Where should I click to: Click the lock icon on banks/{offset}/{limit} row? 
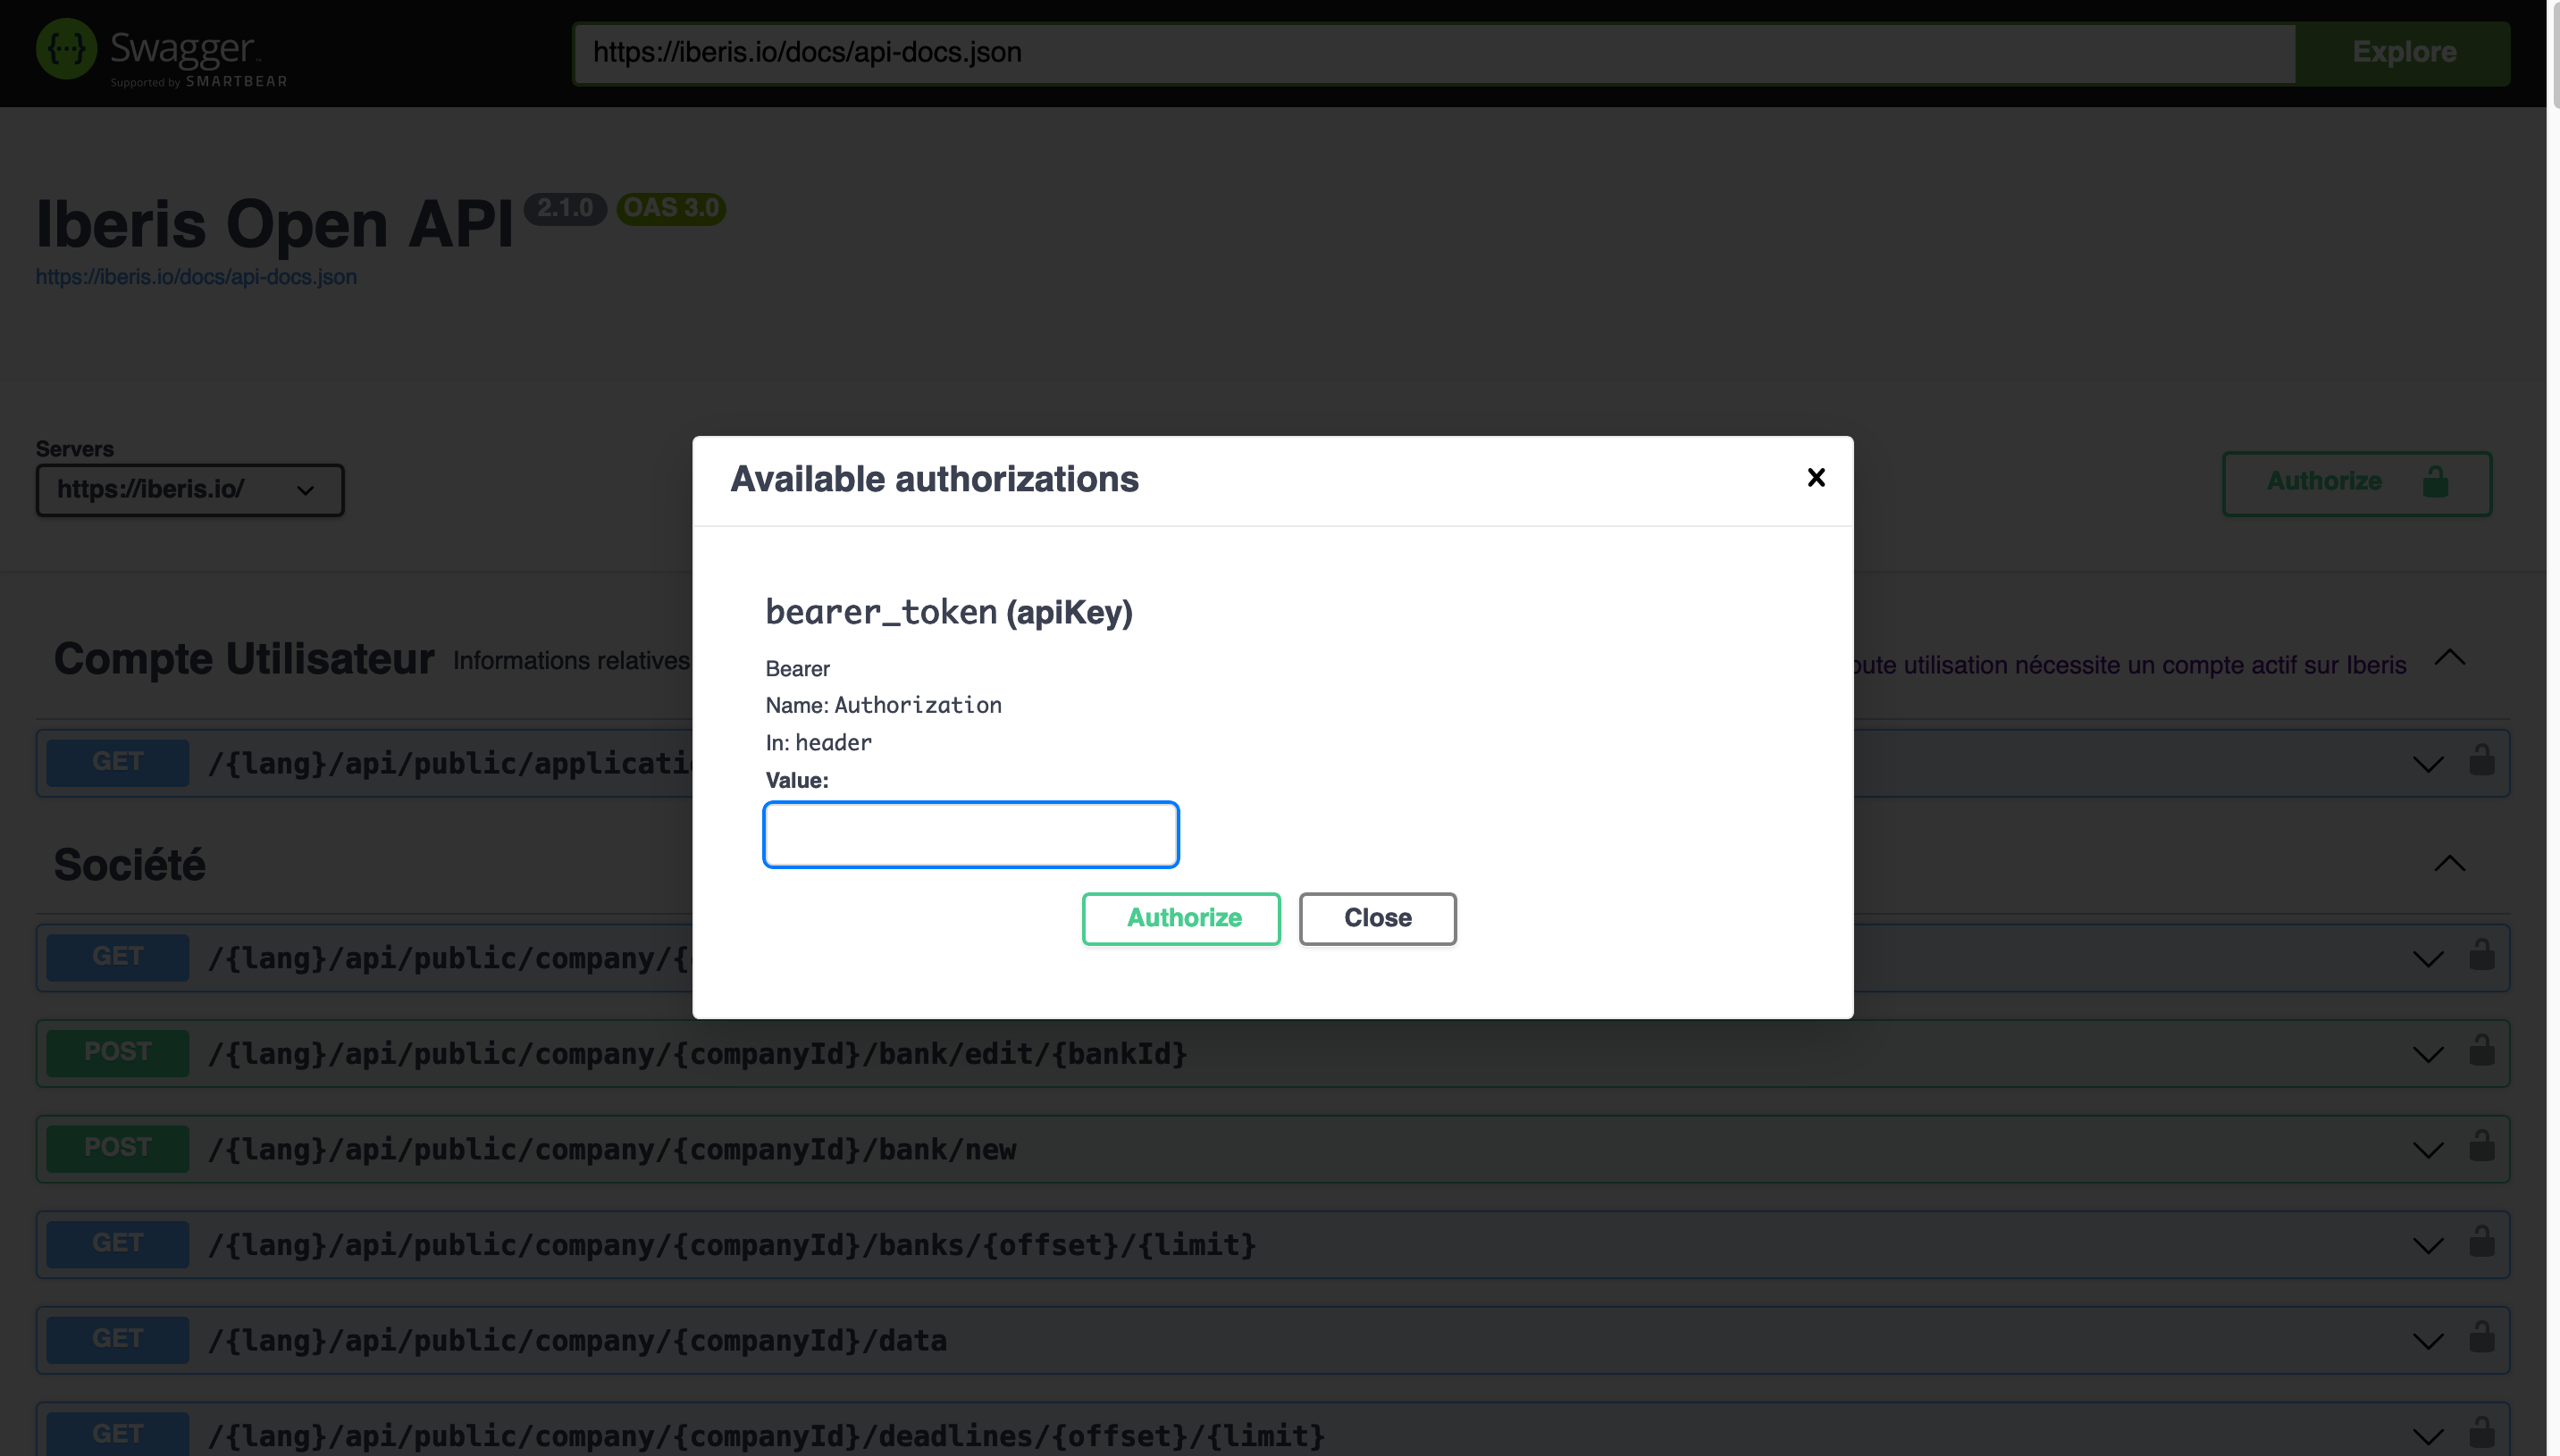[x=2481, y=1241]
